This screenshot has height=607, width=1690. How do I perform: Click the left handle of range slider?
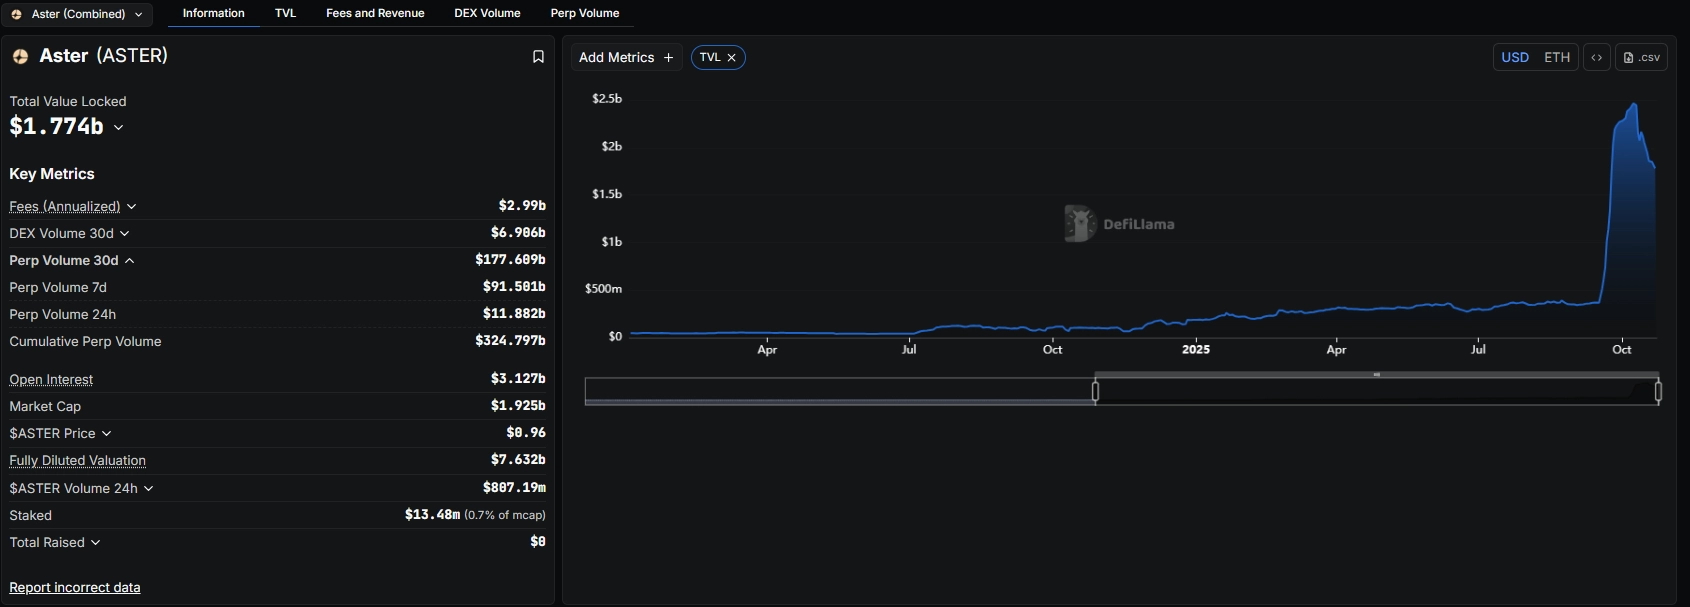click(1095, 392)
